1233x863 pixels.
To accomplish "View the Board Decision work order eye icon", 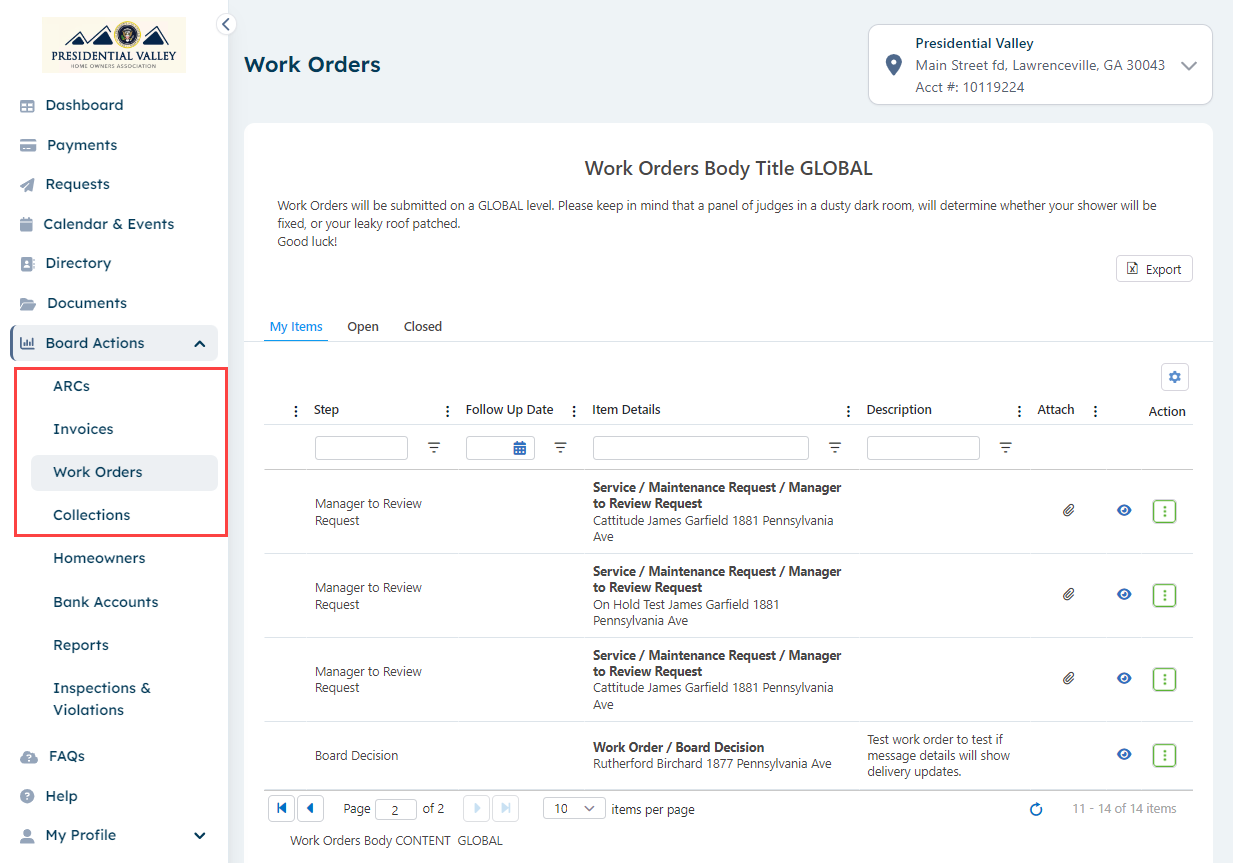I will pyautogui.click(x=1124, y=755).
